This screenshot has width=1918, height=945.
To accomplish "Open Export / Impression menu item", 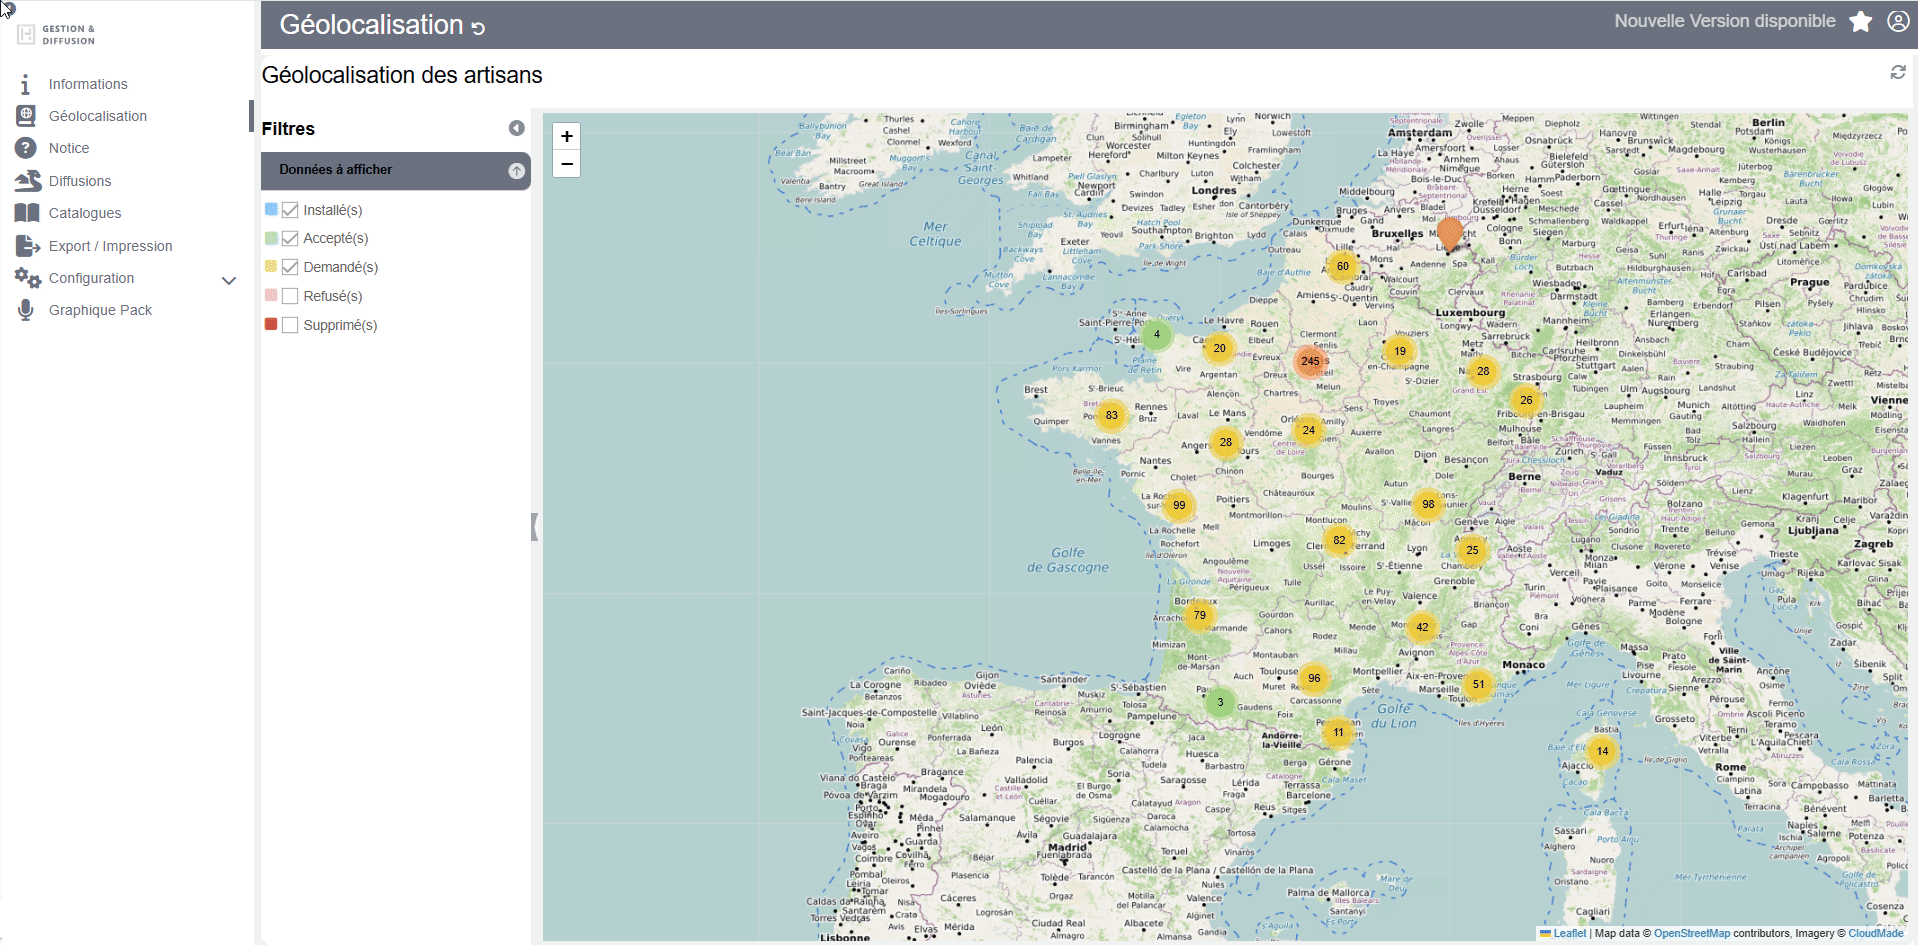I will click(110, 246).
